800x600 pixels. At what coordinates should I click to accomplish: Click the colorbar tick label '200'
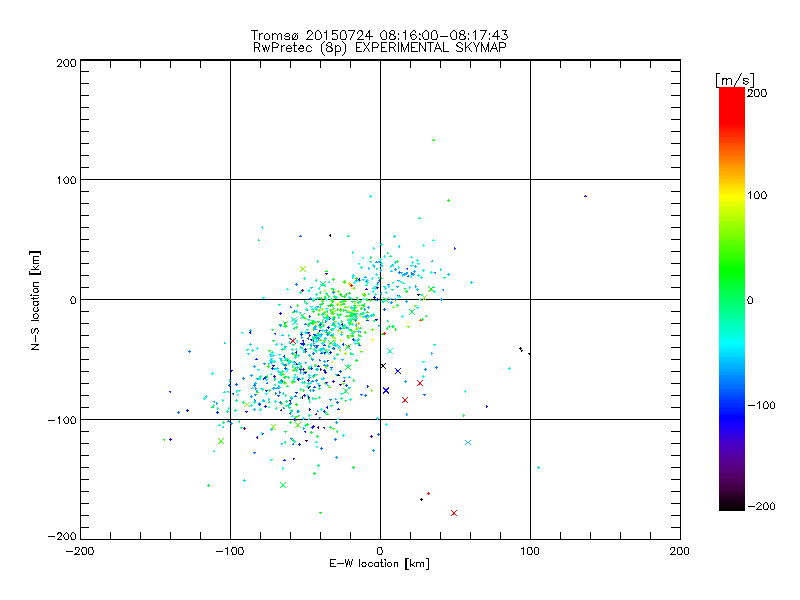757,93
